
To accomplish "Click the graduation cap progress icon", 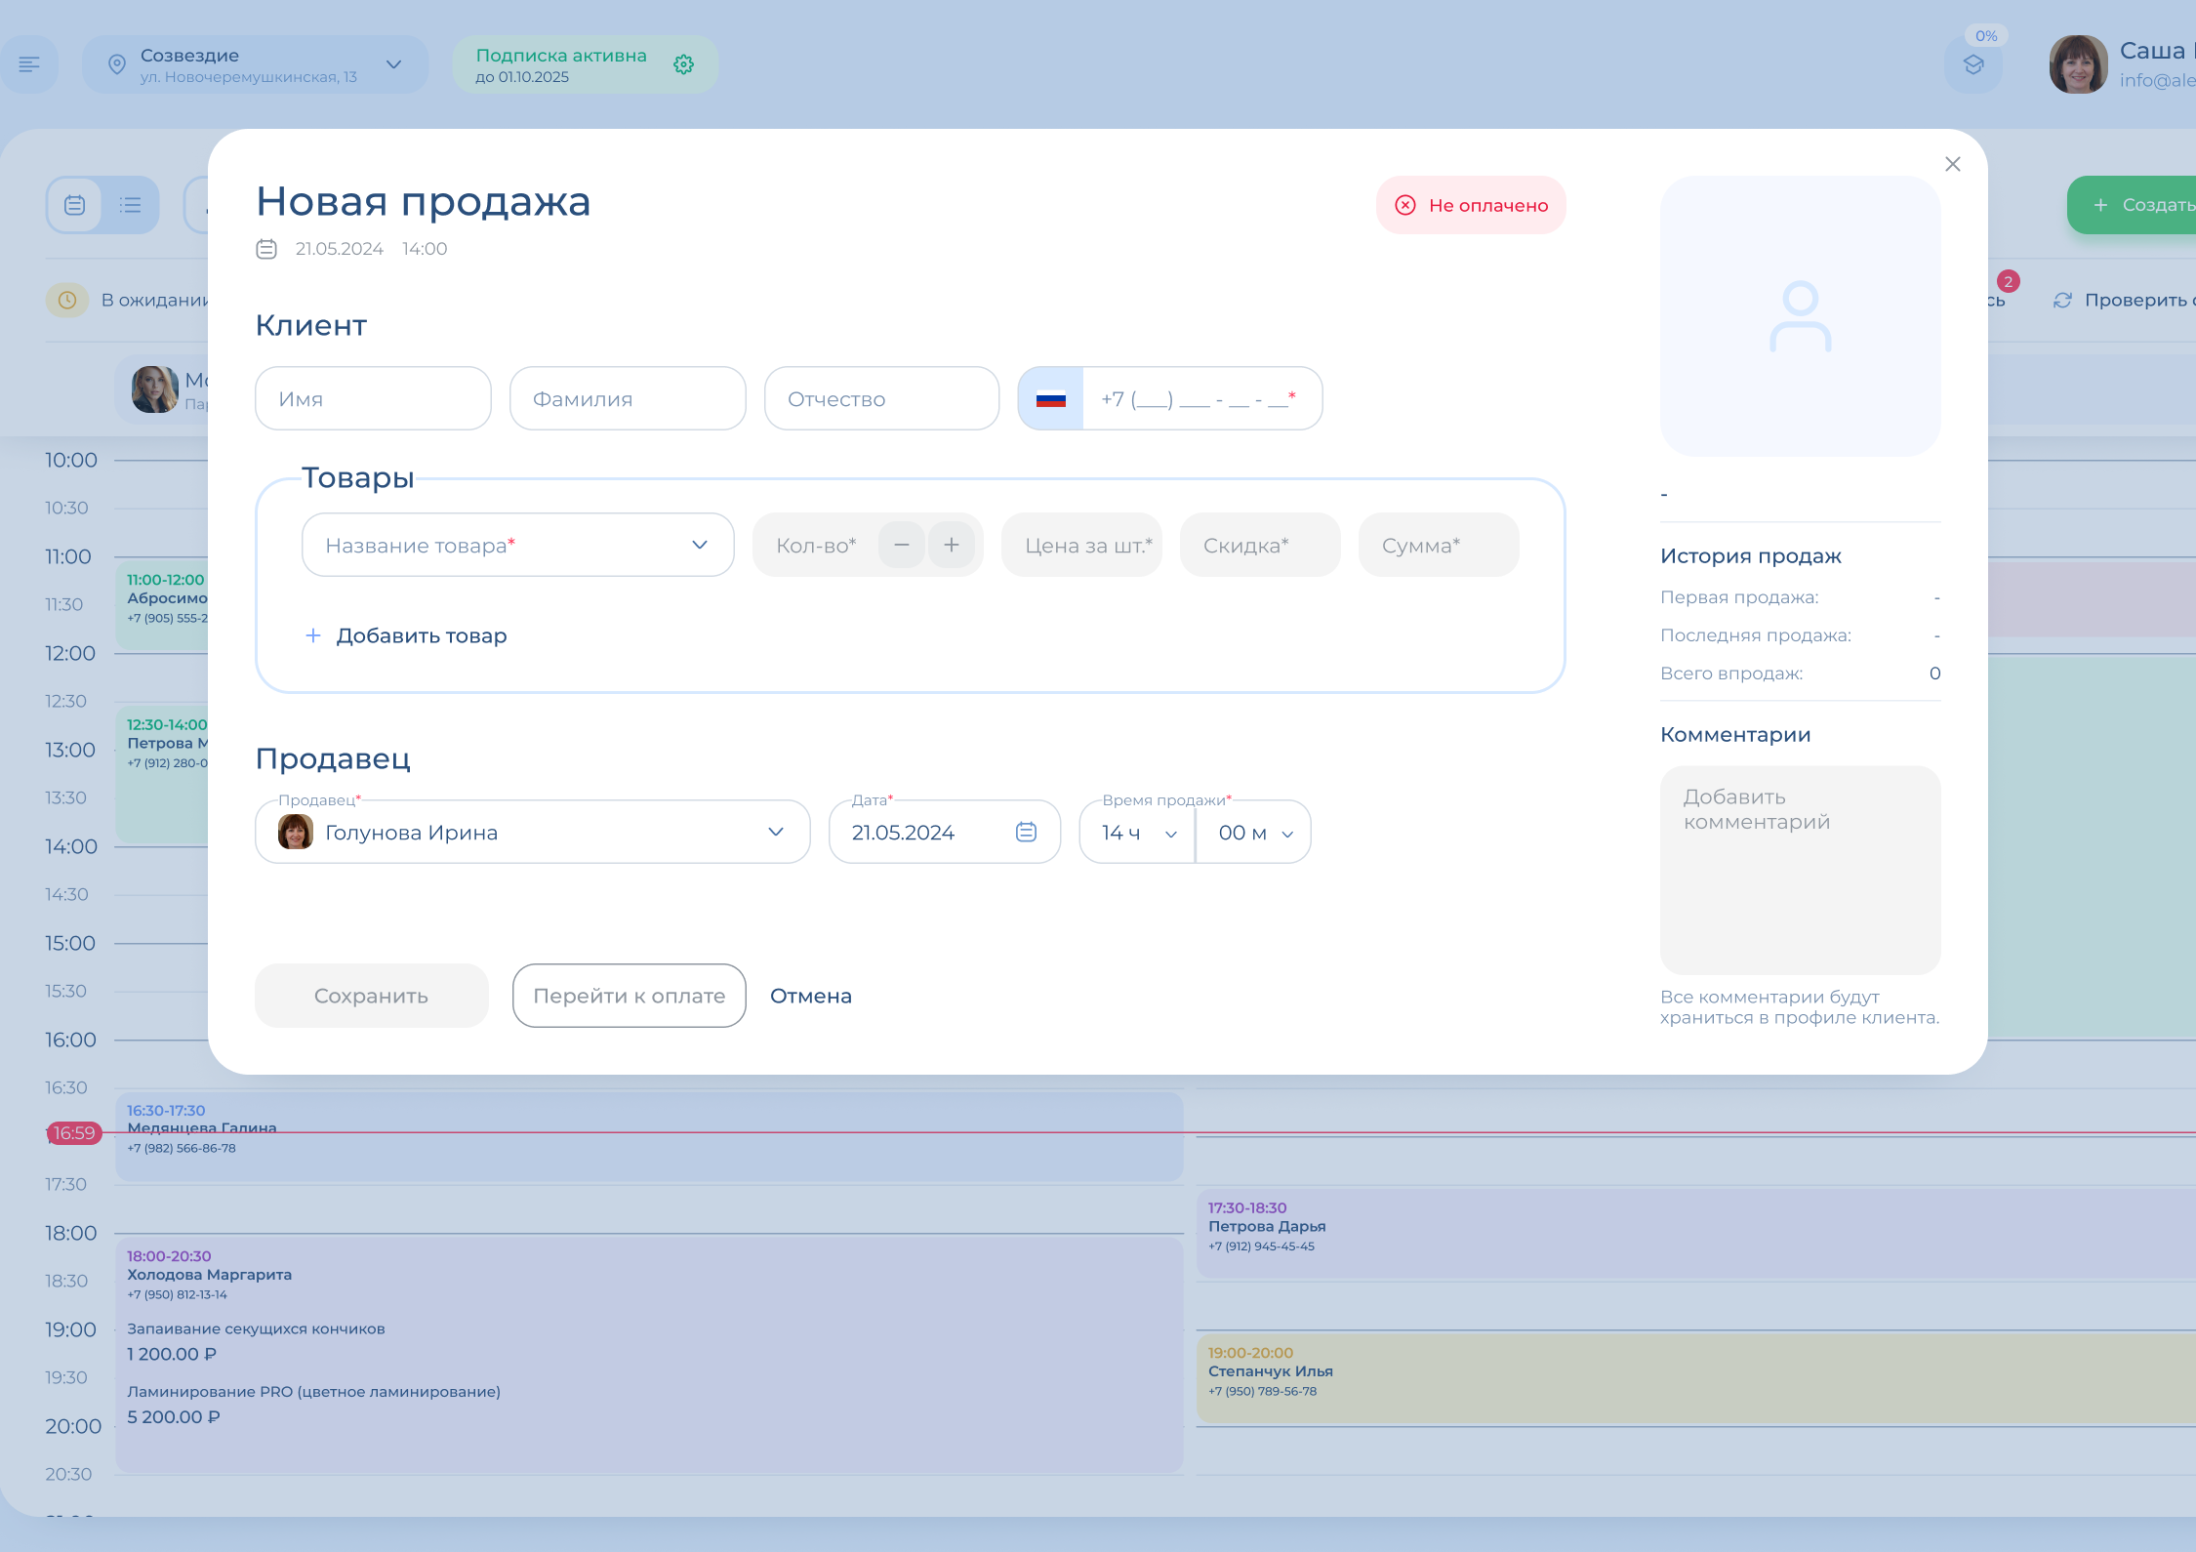I will pyautogui.click(x=1973, y=66).
